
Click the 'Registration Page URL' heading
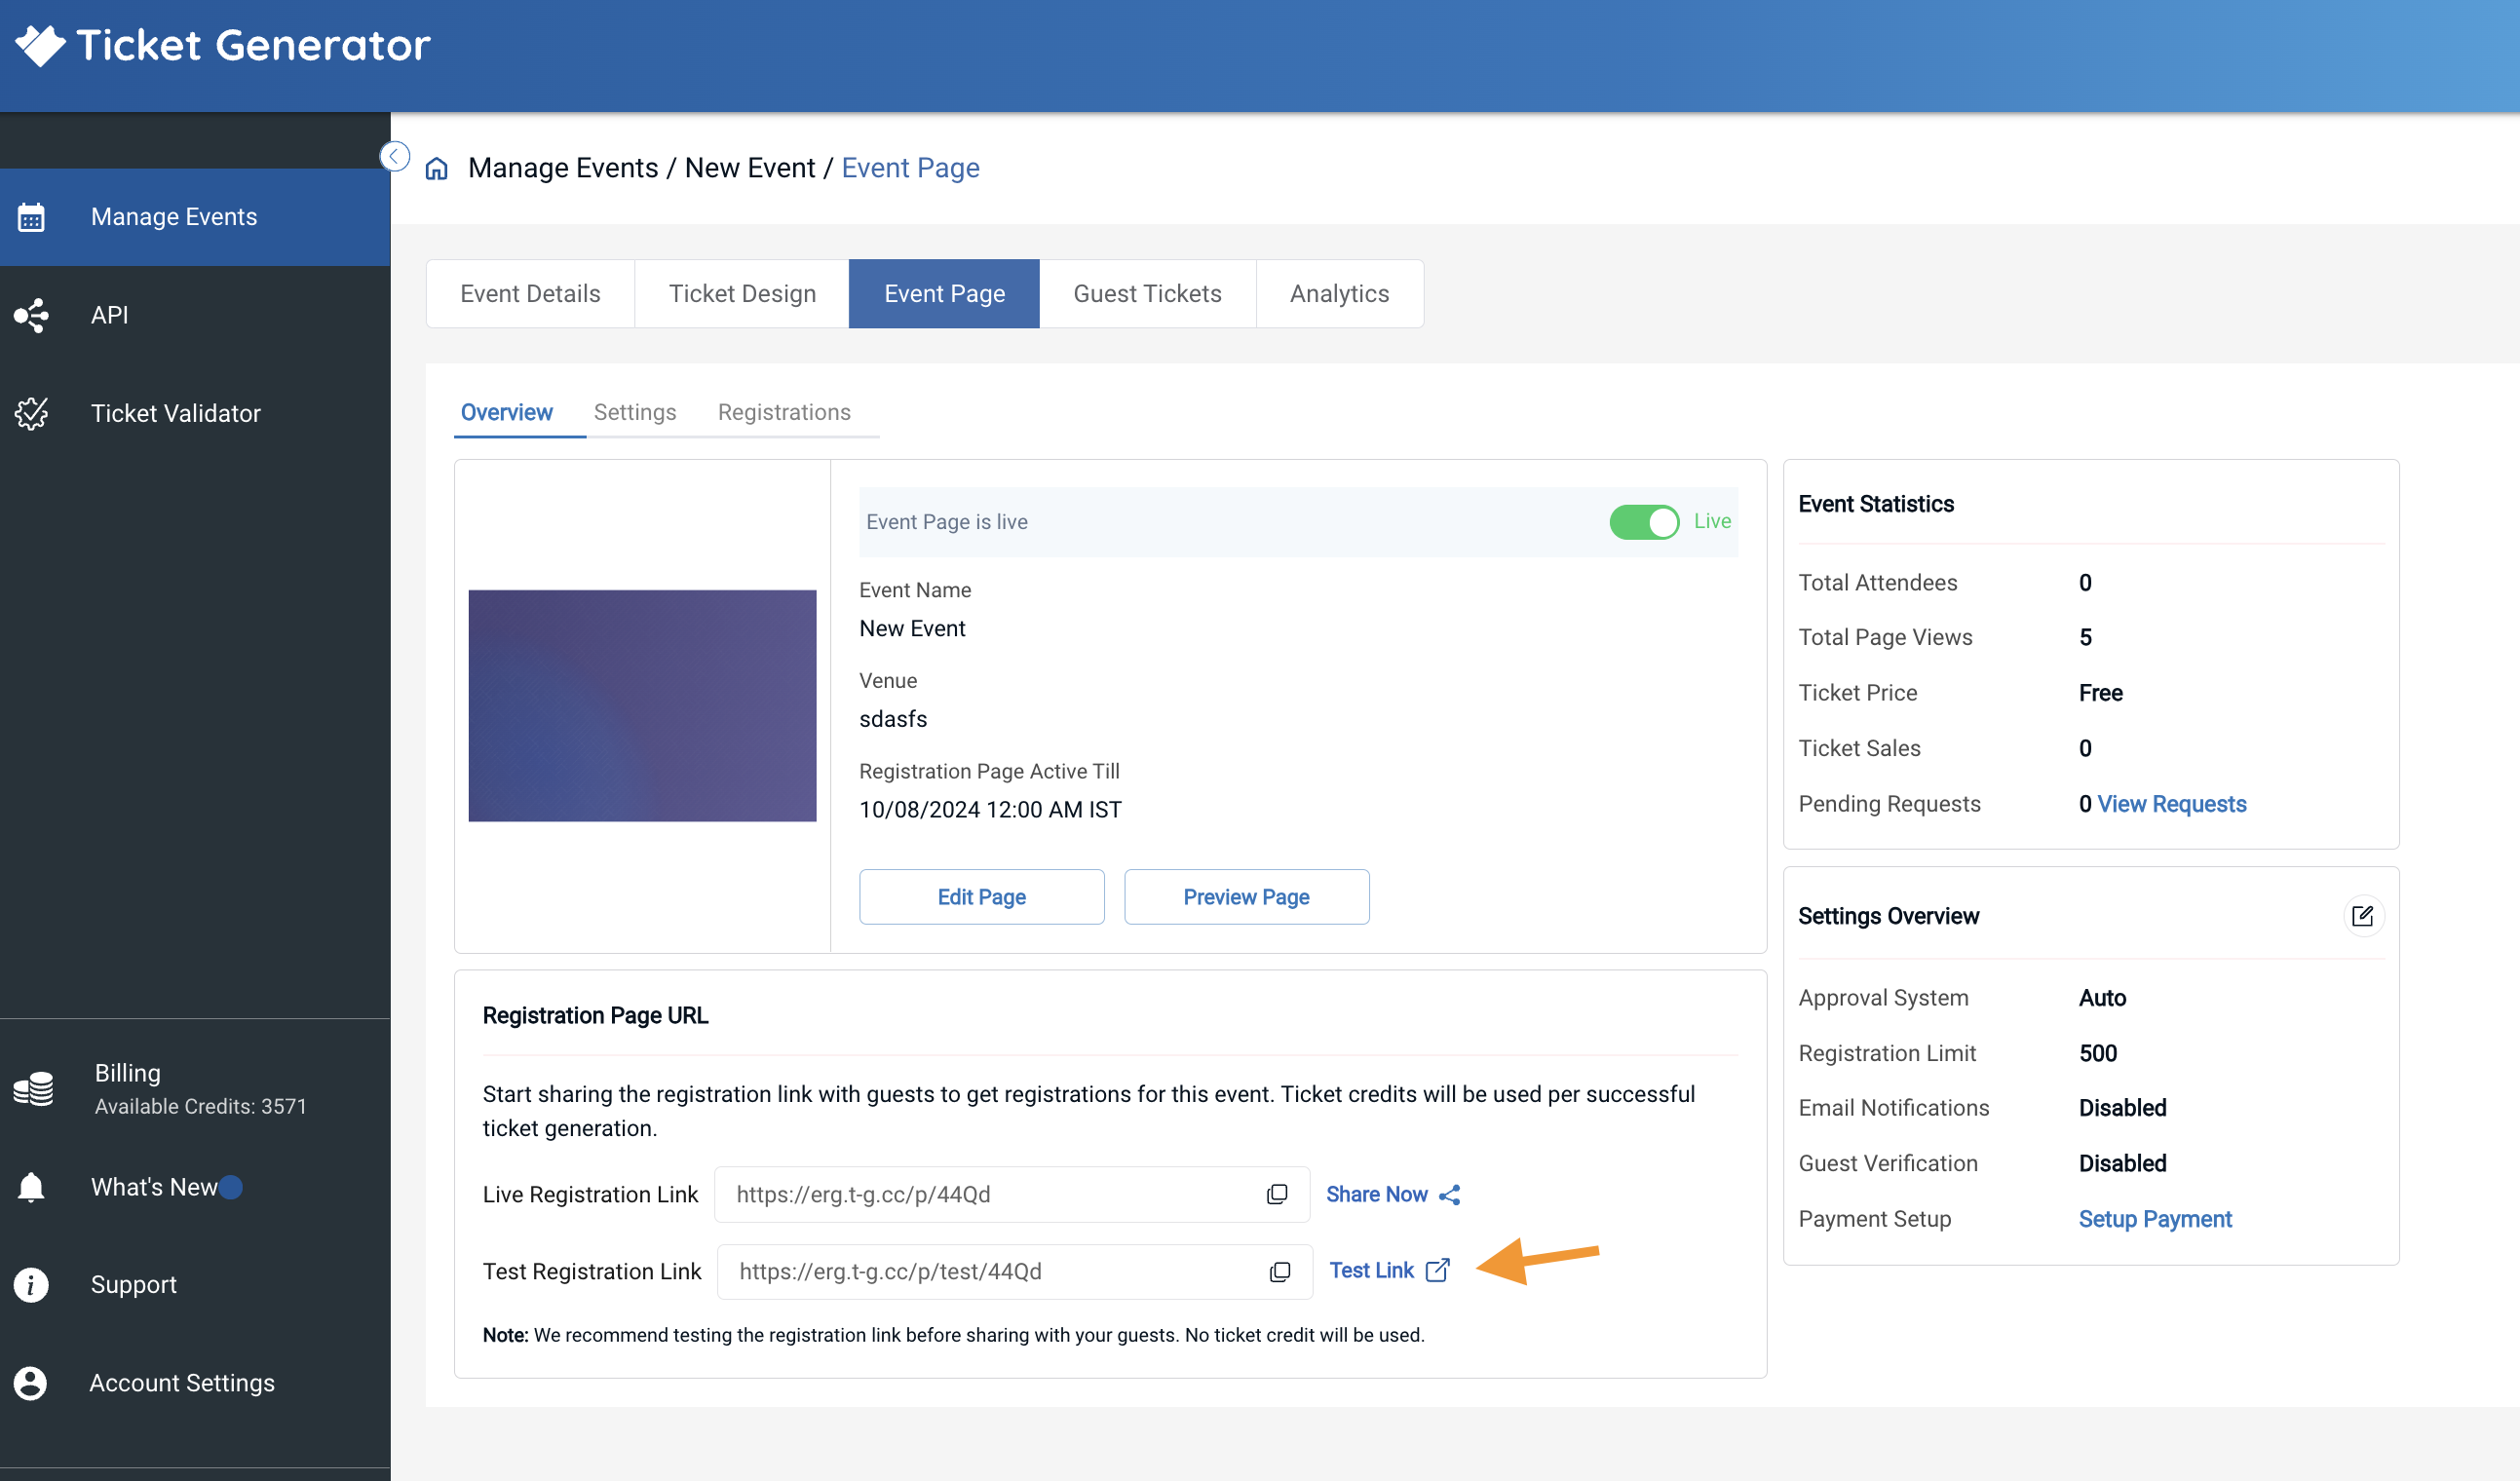click(x=595, y=1016)
